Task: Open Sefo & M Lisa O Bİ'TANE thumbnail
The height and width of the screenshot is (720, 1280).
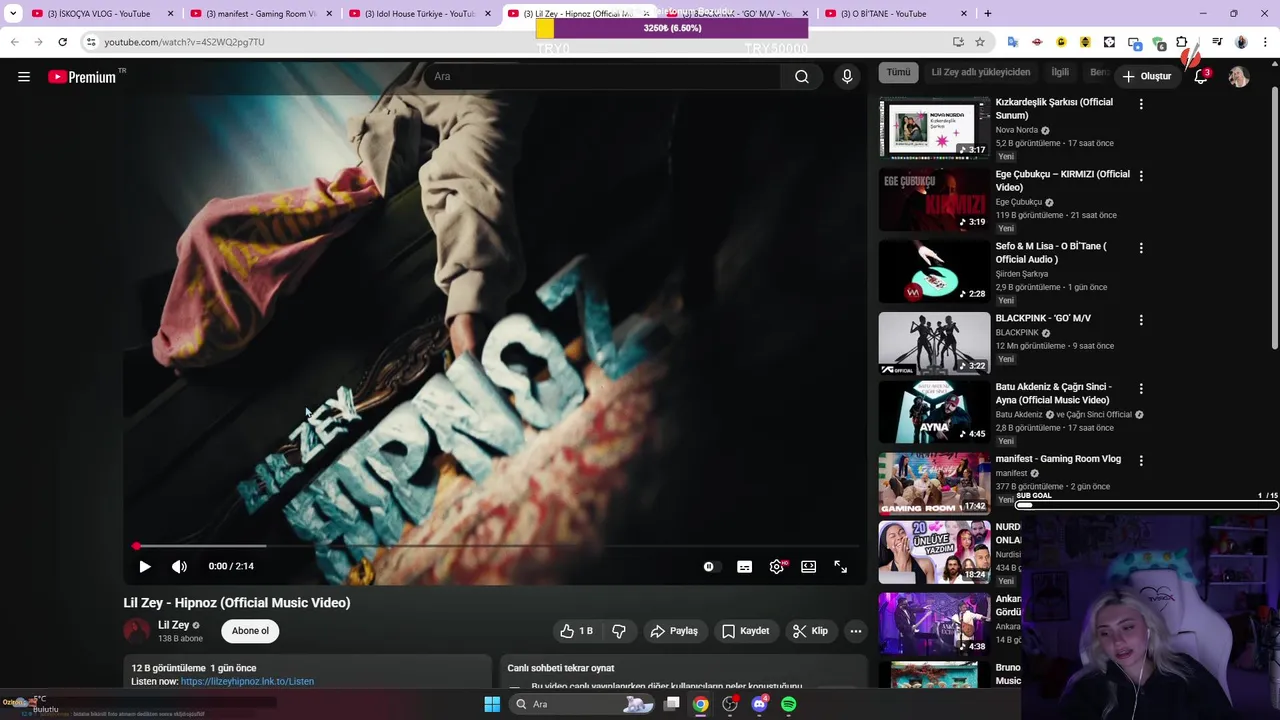Action: pyautogui.click(x=934, y=271)
